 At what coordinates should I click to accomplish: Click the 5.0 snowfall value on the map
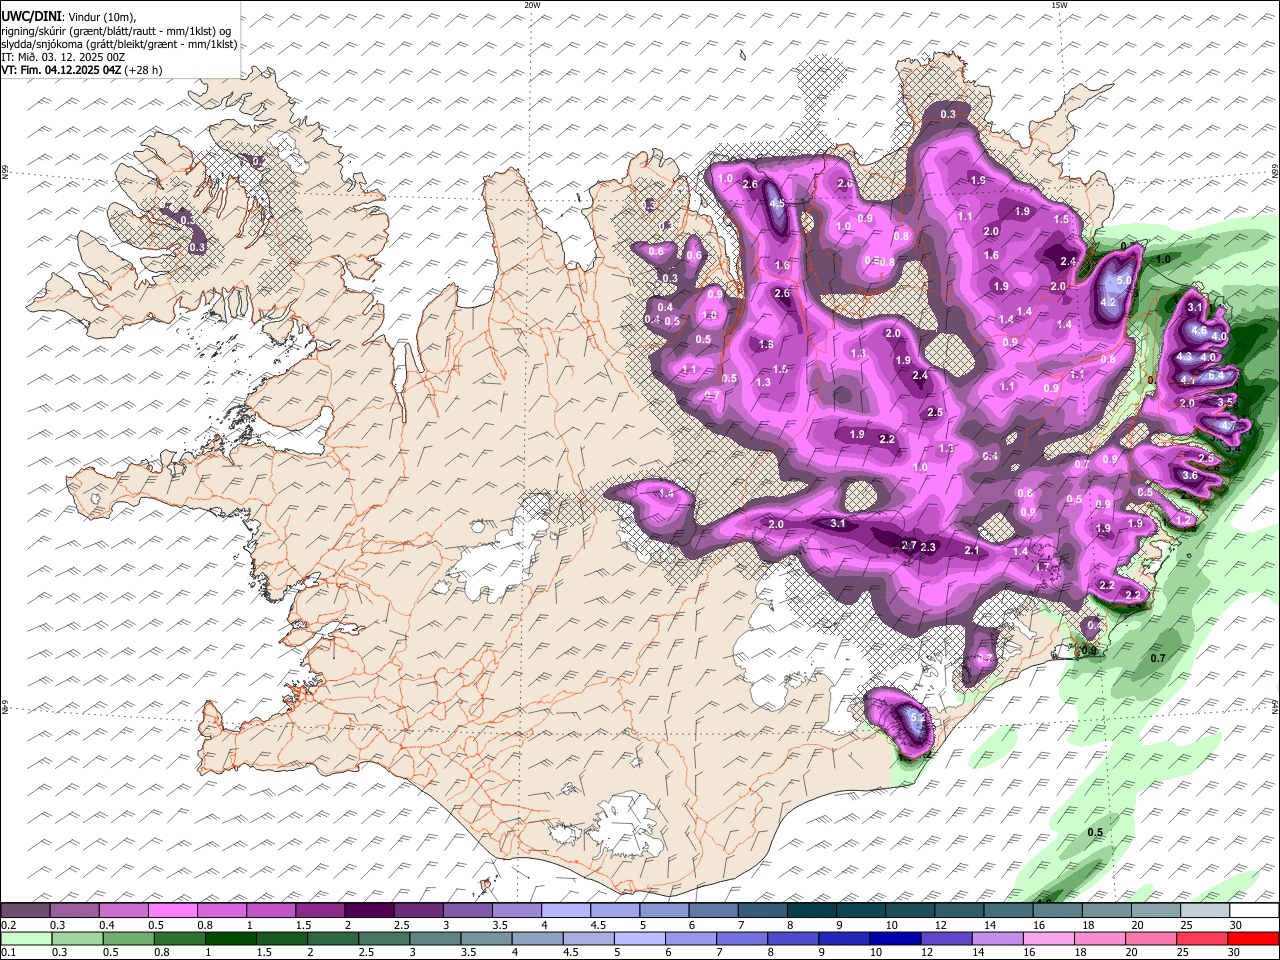click(1124, 281)
